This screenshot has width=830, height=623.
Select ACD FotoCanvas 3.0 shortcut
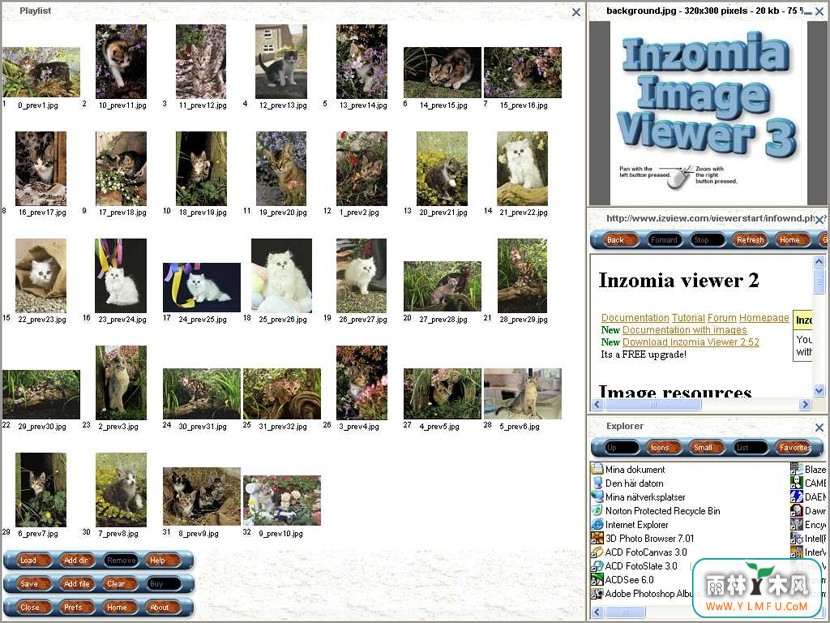pos(639,552)
